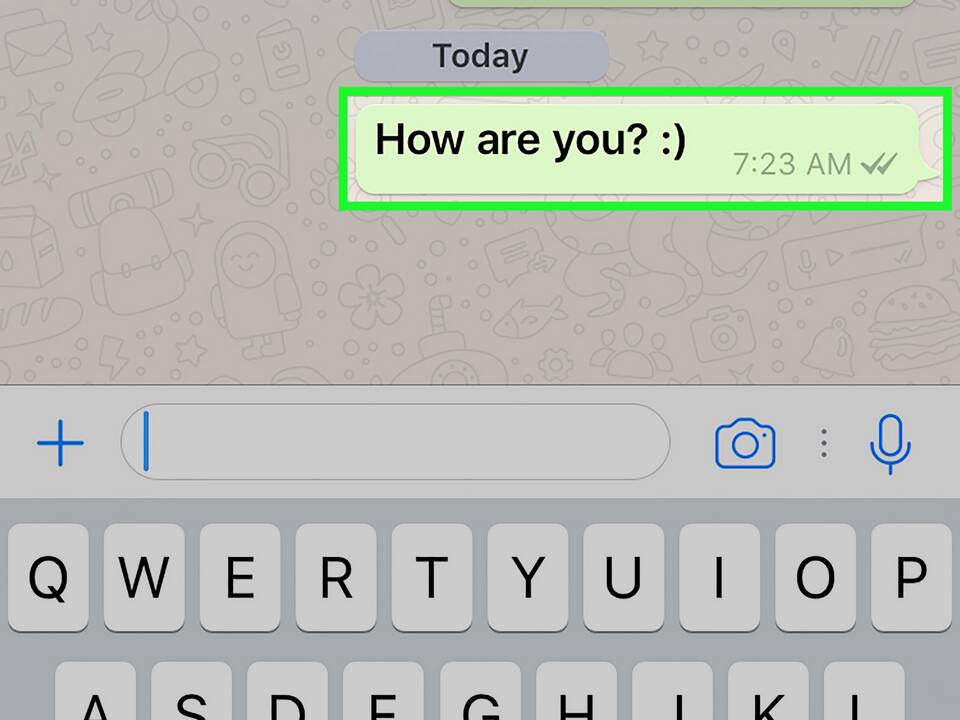Tap the G key on keyboard
The width and height of the screenshot is (960, 720).
pos(481,692)
